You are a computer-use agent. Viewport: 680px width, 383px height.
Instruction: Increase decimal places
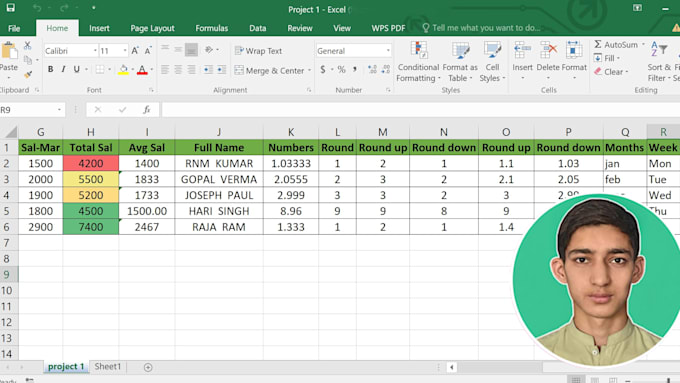click(372, 69)
